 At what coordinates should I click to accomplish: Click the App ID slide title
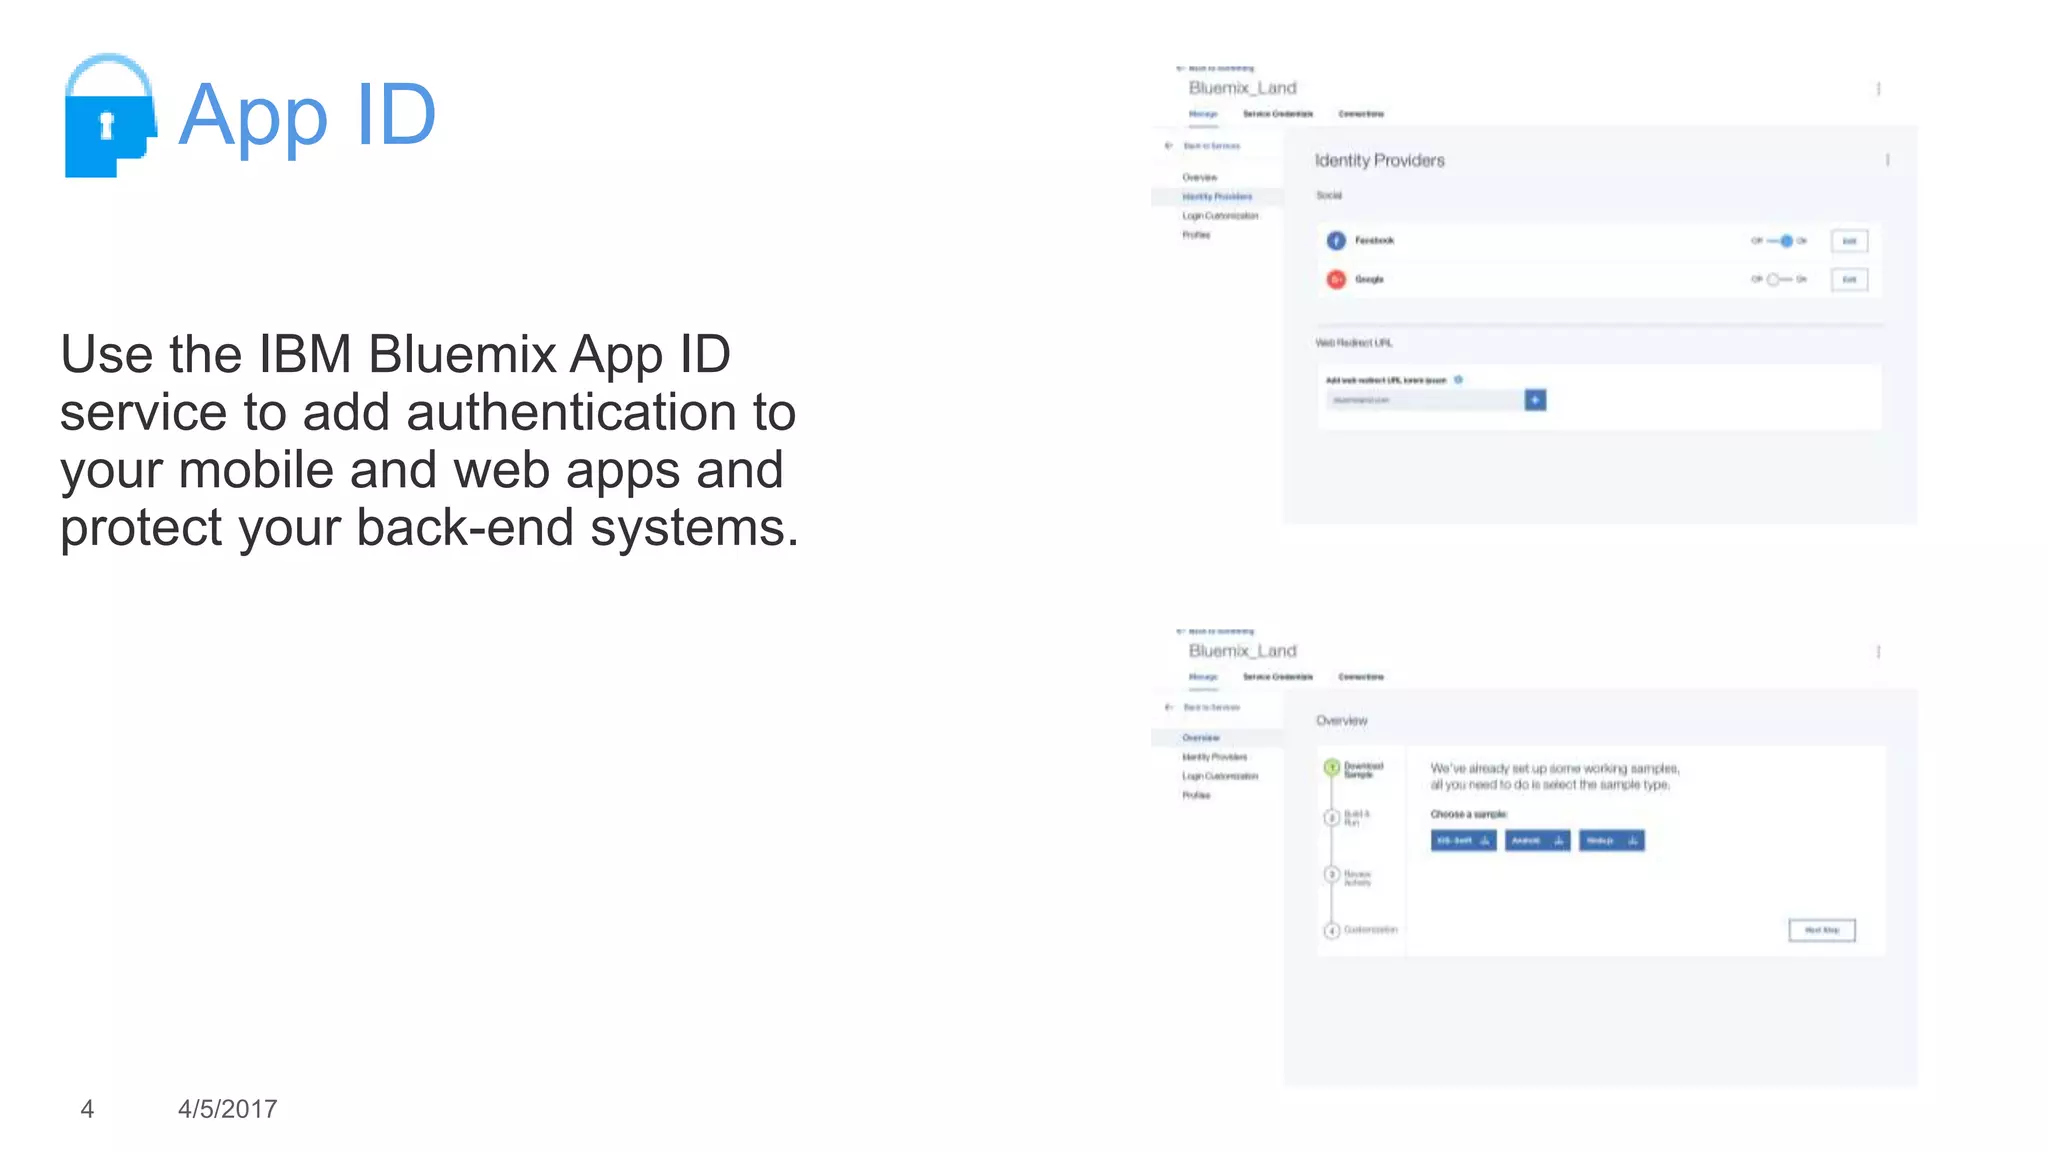[x=307, y=116]
